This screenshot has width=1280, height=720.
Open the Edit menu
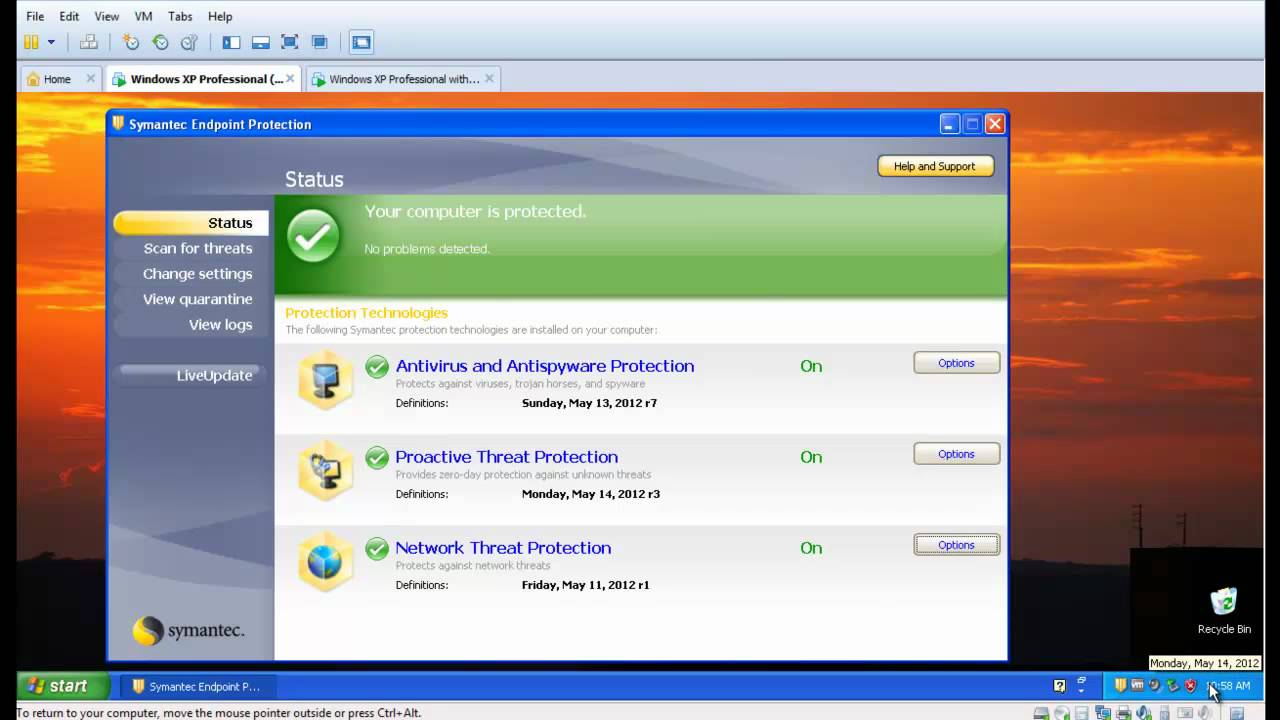69,16
